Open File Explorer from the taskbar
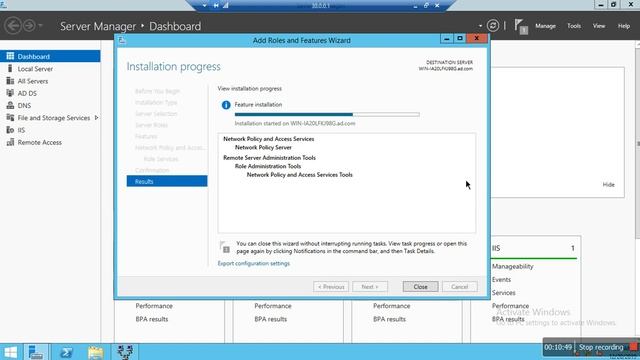 (x=96, y=352)
